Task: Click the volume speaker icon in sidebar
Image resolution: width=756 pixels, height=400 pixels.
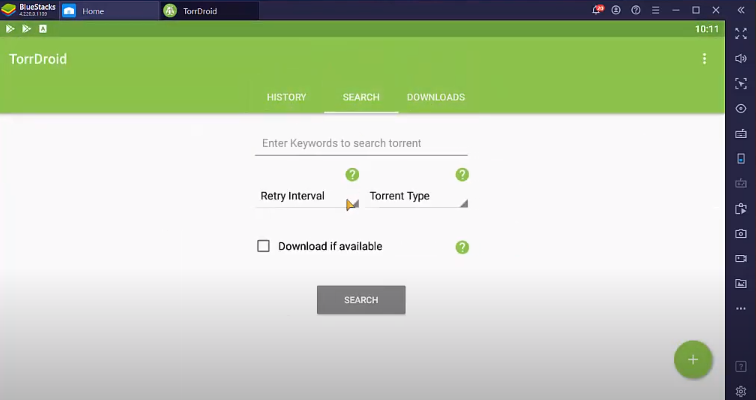Action: [741, 58]
